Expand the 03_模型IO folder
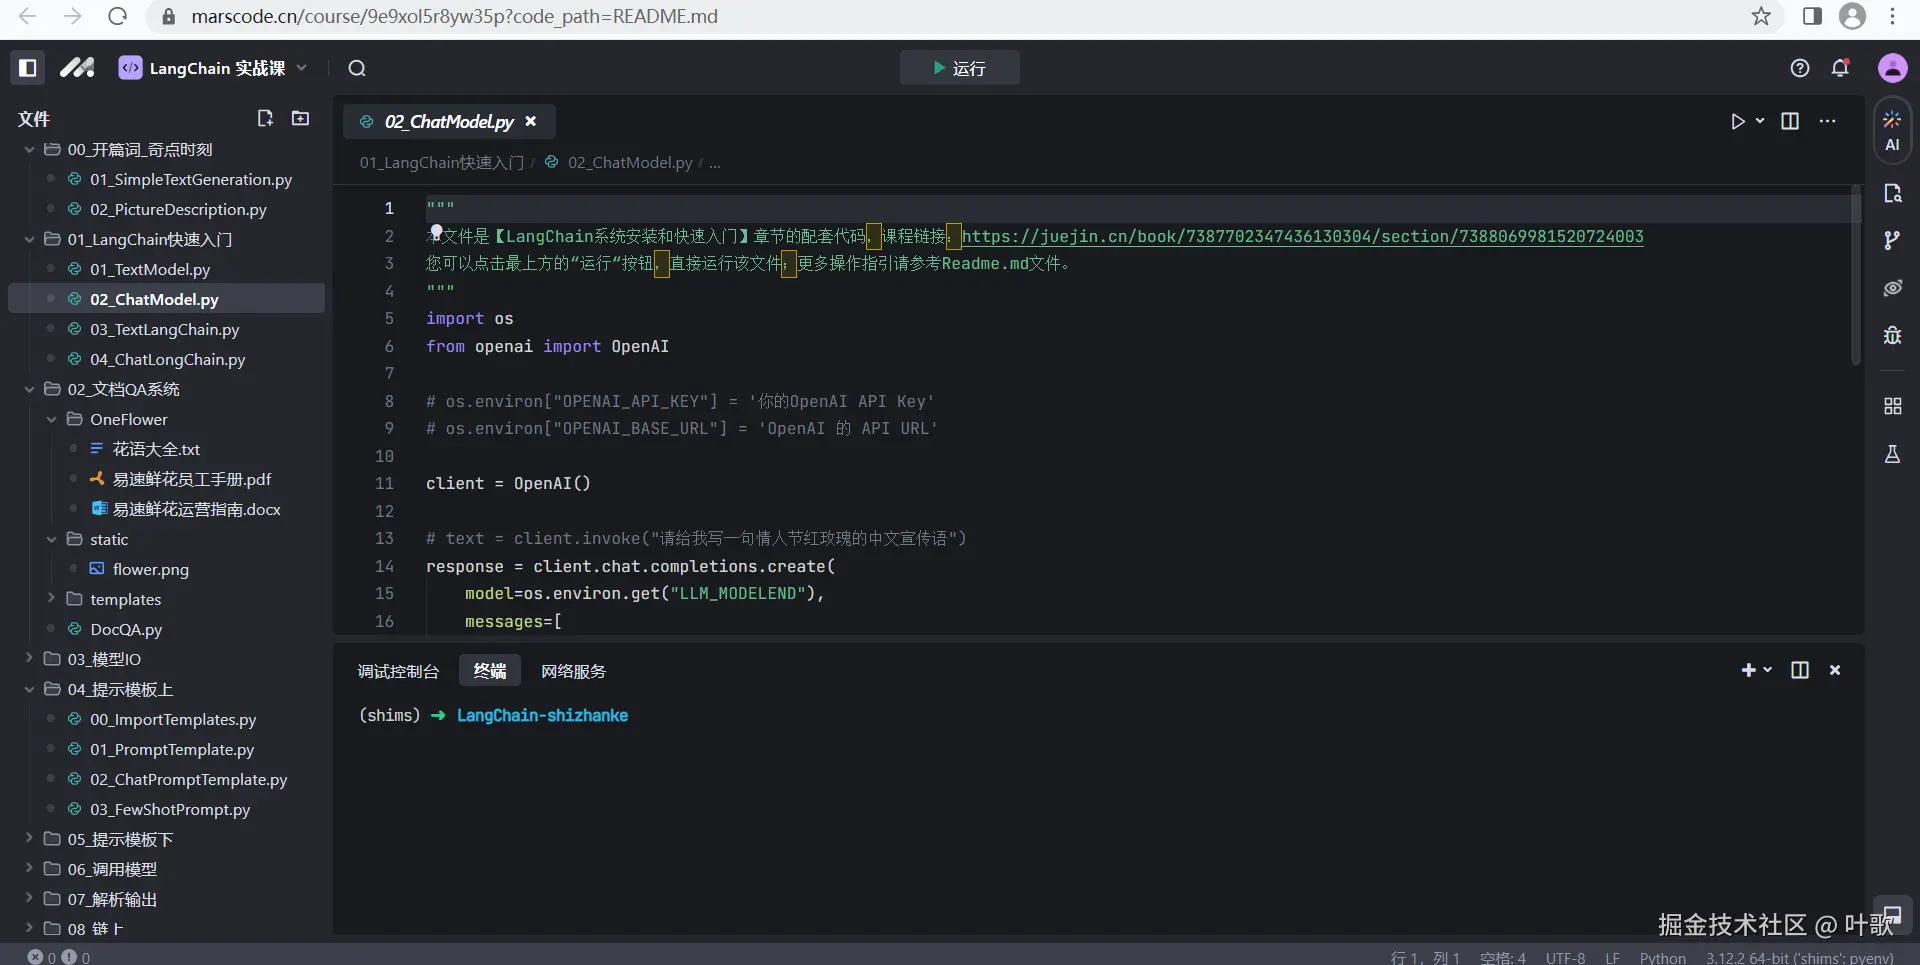Image resolution: width=1920 pixels, height=965 pixels. (x=104, y=659)
